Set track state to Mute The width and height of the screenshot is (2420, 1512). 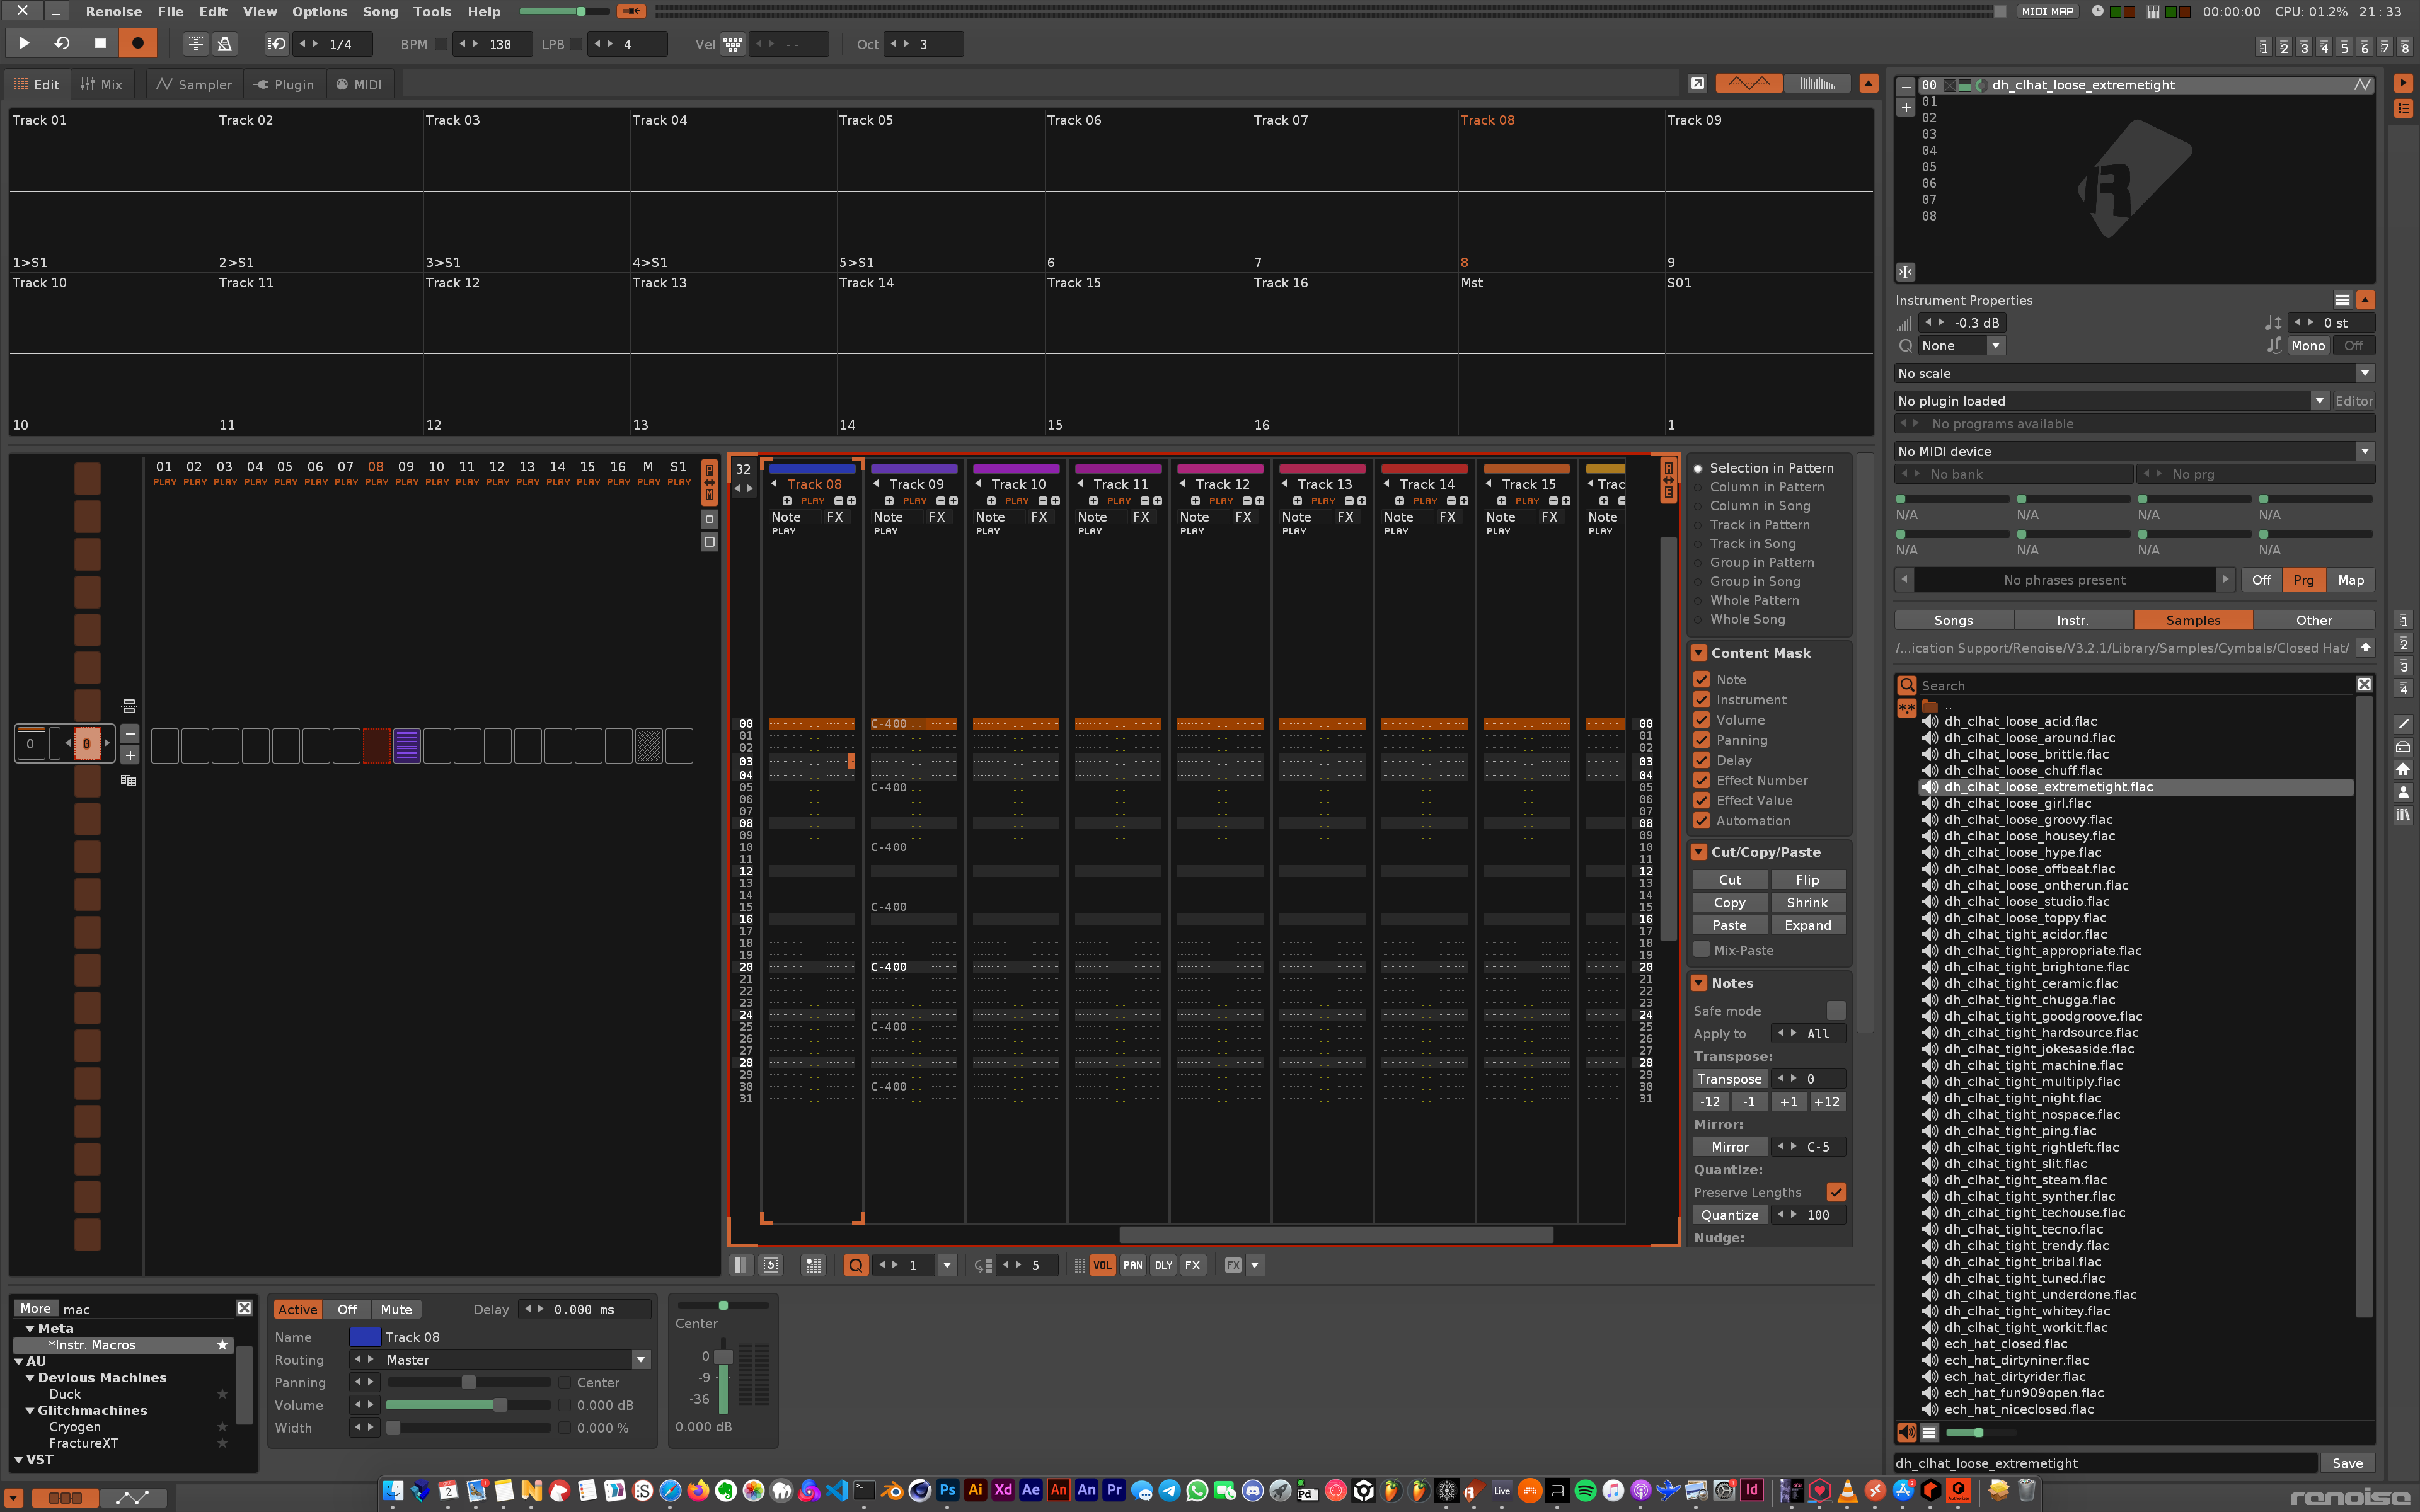point(396,1309)
